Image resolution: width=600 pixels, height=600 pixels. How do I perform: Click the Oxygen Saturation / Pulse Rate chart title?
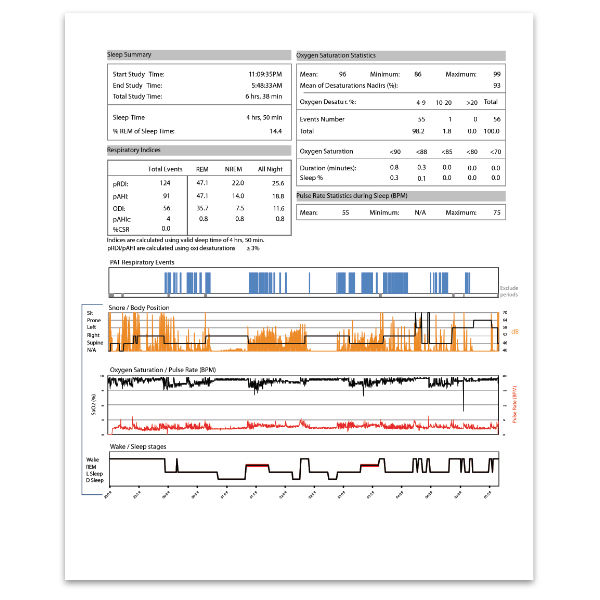click(163, 370)
